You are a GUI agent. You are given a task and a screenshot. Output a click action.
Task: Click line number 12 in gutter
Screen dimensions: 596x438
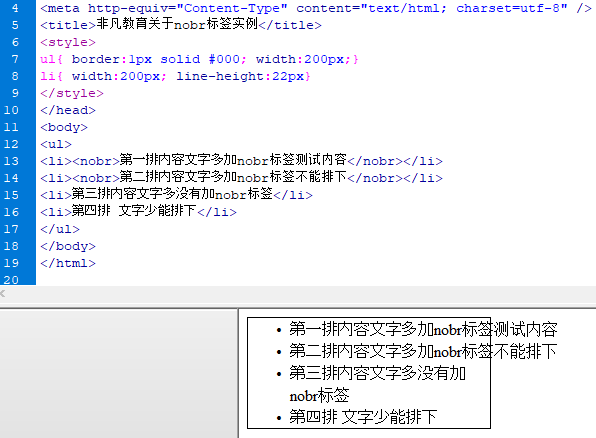11,144
